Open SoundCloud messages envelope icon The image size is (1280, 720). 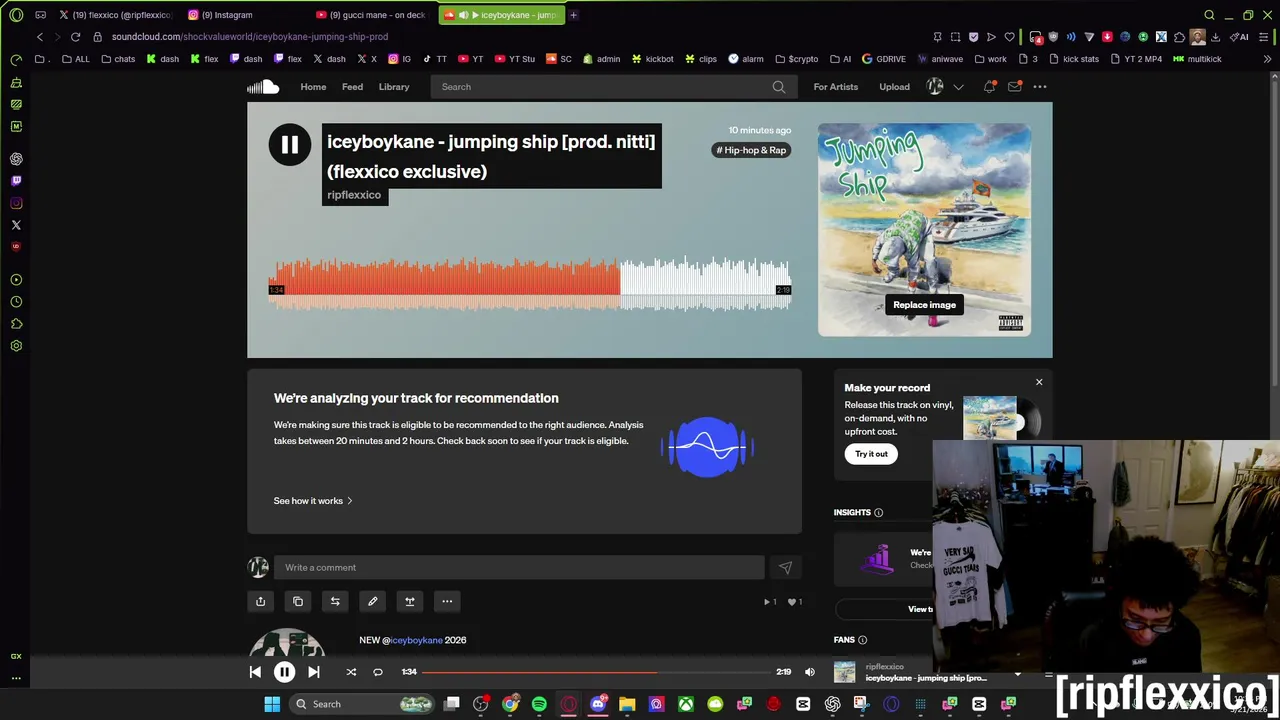(1014, 87)
